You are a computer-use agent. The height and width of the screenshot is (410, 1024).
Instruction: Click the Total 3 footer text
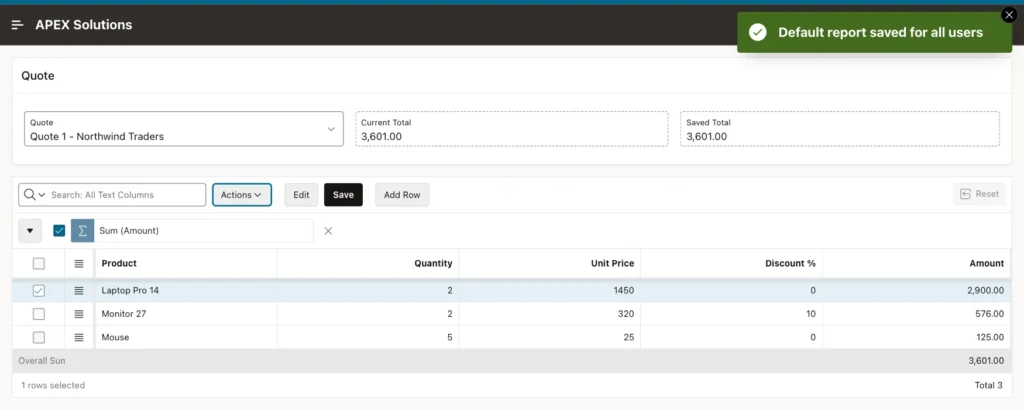[988, 385]
